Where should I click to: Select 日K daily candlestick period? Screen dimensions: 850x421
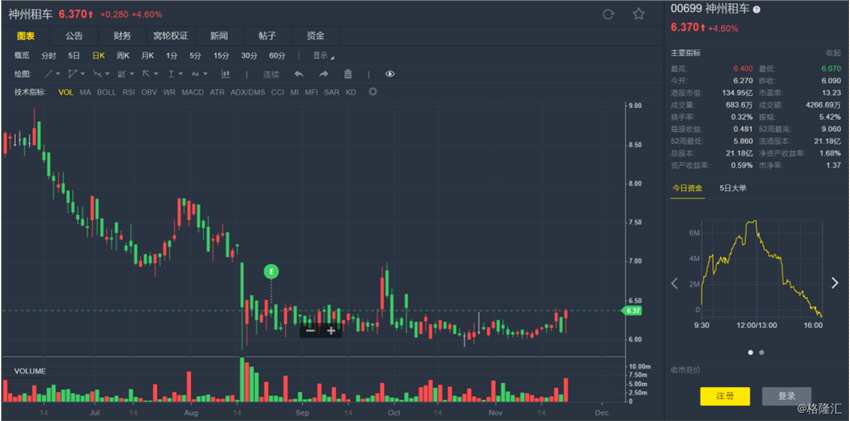98,55
